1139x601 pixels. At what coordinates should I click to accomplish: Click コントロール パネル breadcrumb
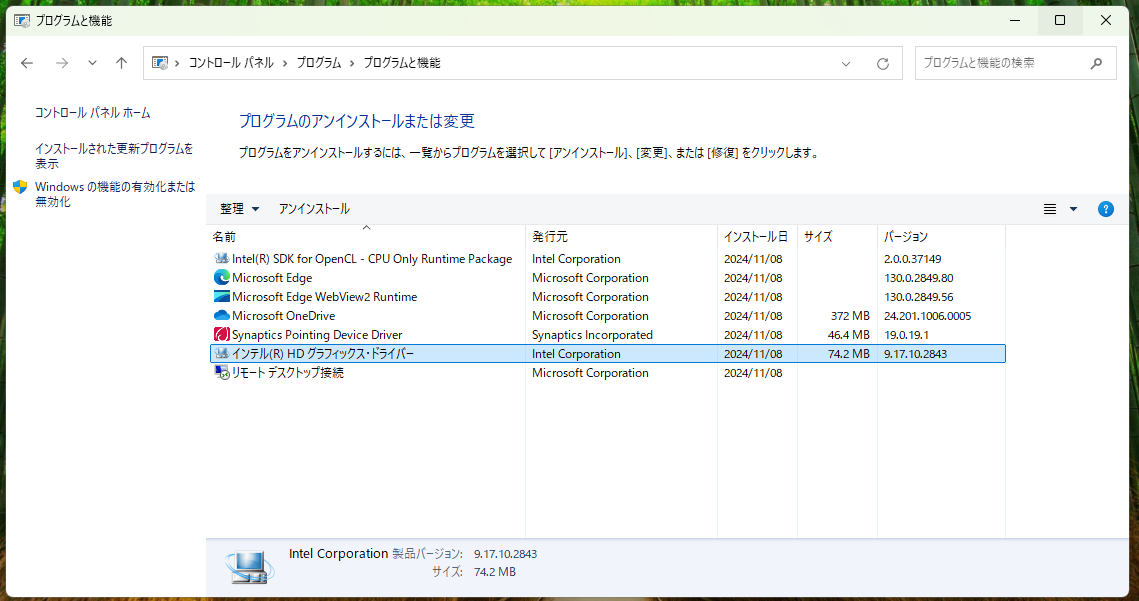click(x=231, y=63)
